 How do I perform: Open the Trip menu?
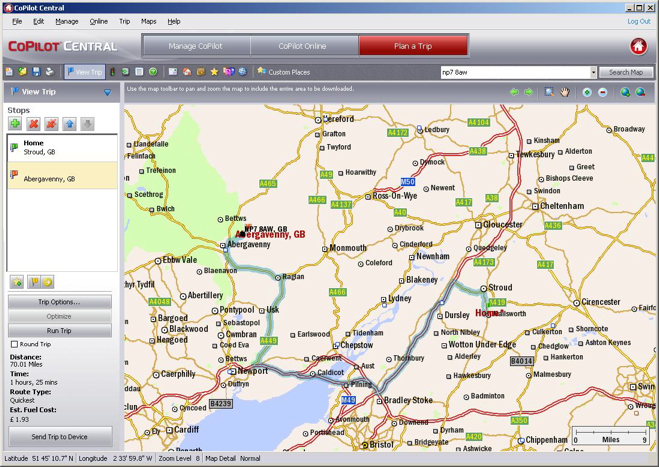pyautogui.click(x=124, y=21)
